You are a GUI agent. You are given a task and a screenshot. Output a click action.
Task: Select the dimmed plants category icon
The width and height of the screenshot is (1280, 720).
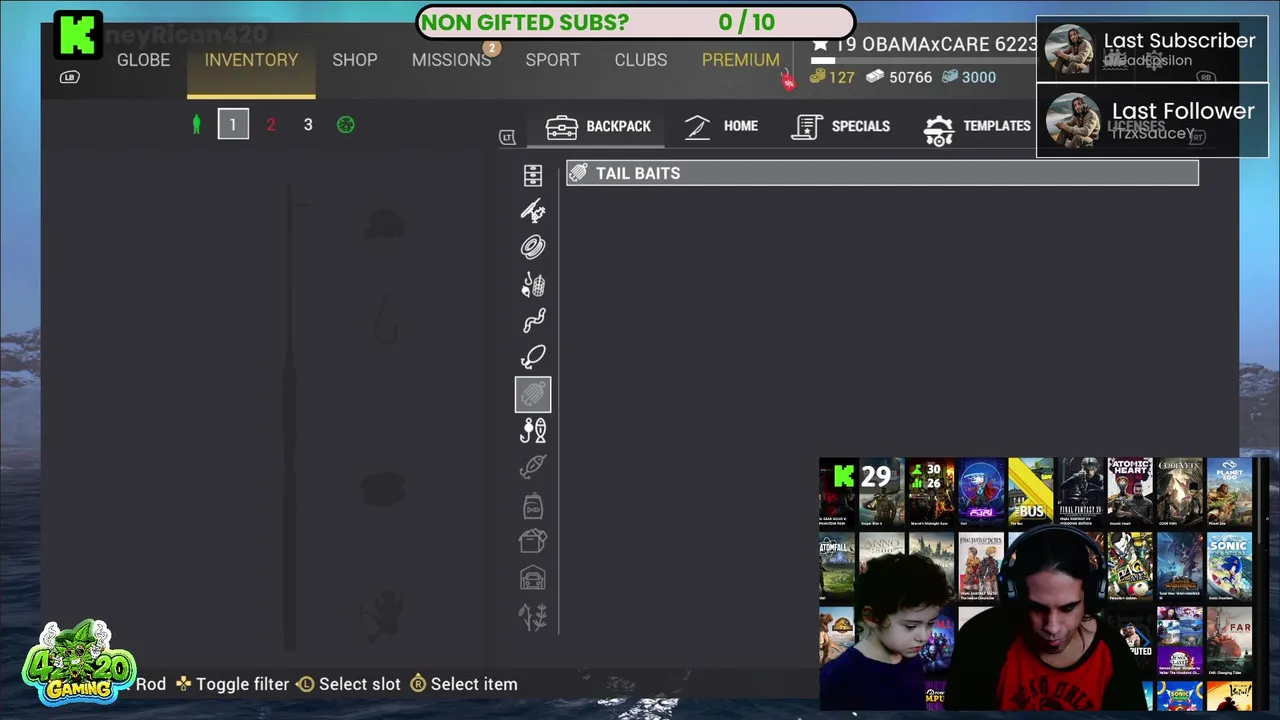coord(533,616)
